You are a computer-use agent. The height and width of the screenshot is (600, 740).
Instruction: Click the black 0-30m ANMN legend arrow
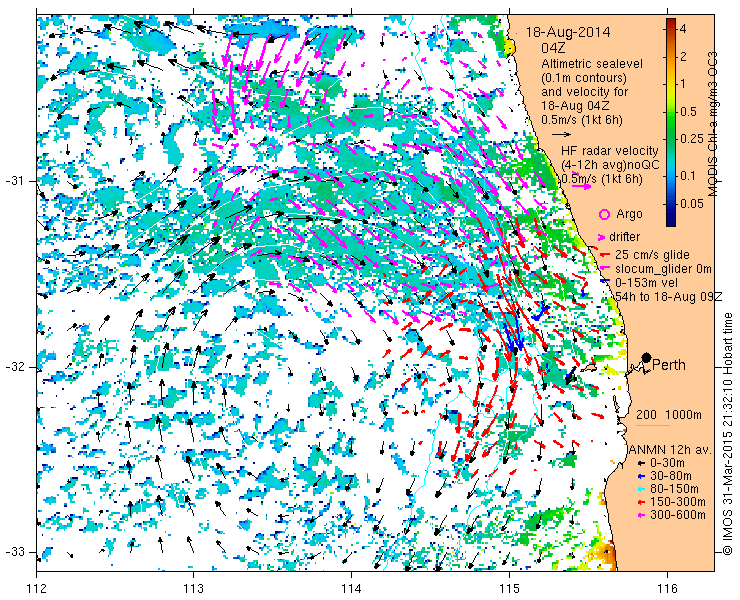(641, 464)
